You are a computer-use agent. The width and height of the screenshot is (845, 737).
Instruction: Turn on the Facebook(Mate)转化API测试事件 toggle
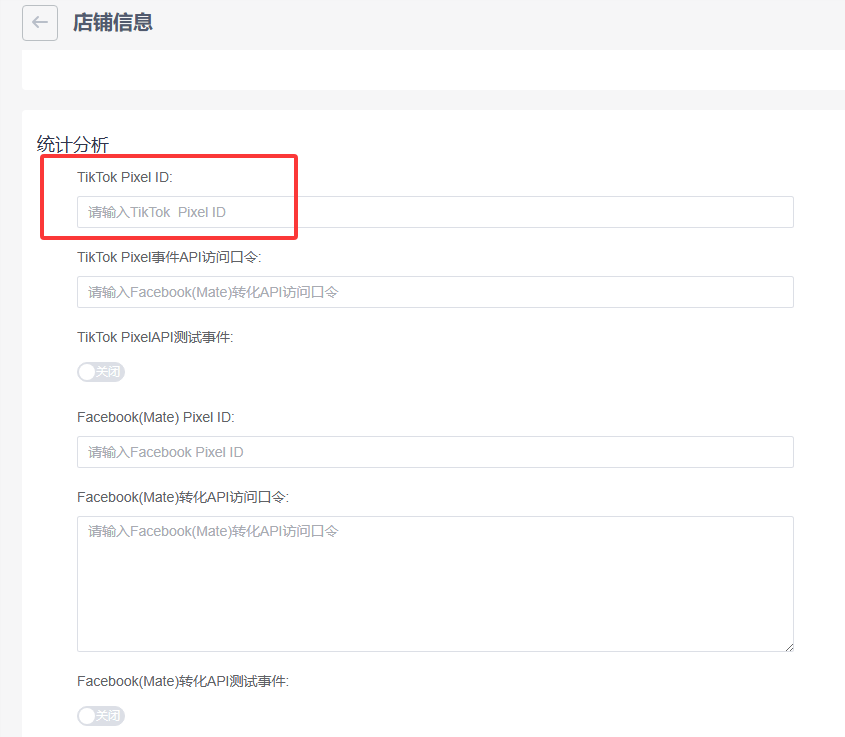pyautogui.click(x=101, y=716)
